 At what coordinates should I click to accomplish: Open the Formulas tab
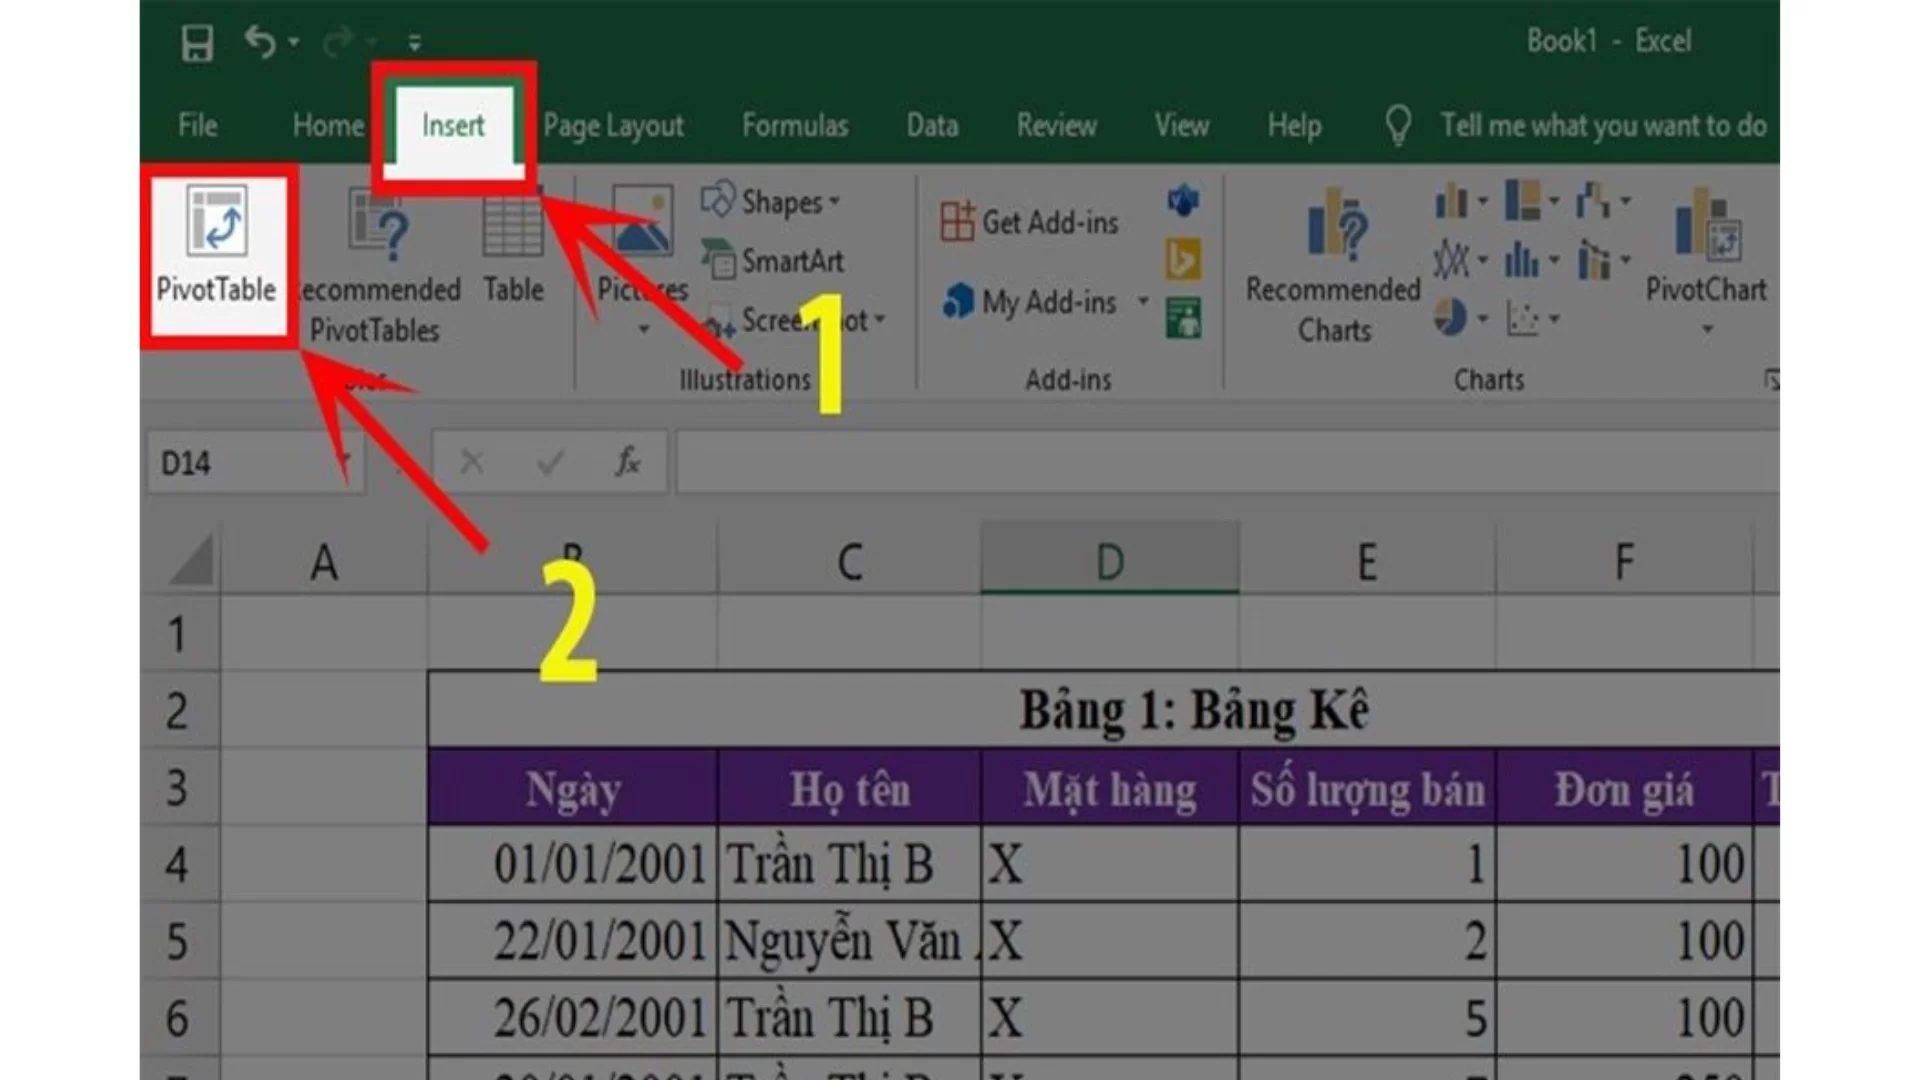(794, 126)
